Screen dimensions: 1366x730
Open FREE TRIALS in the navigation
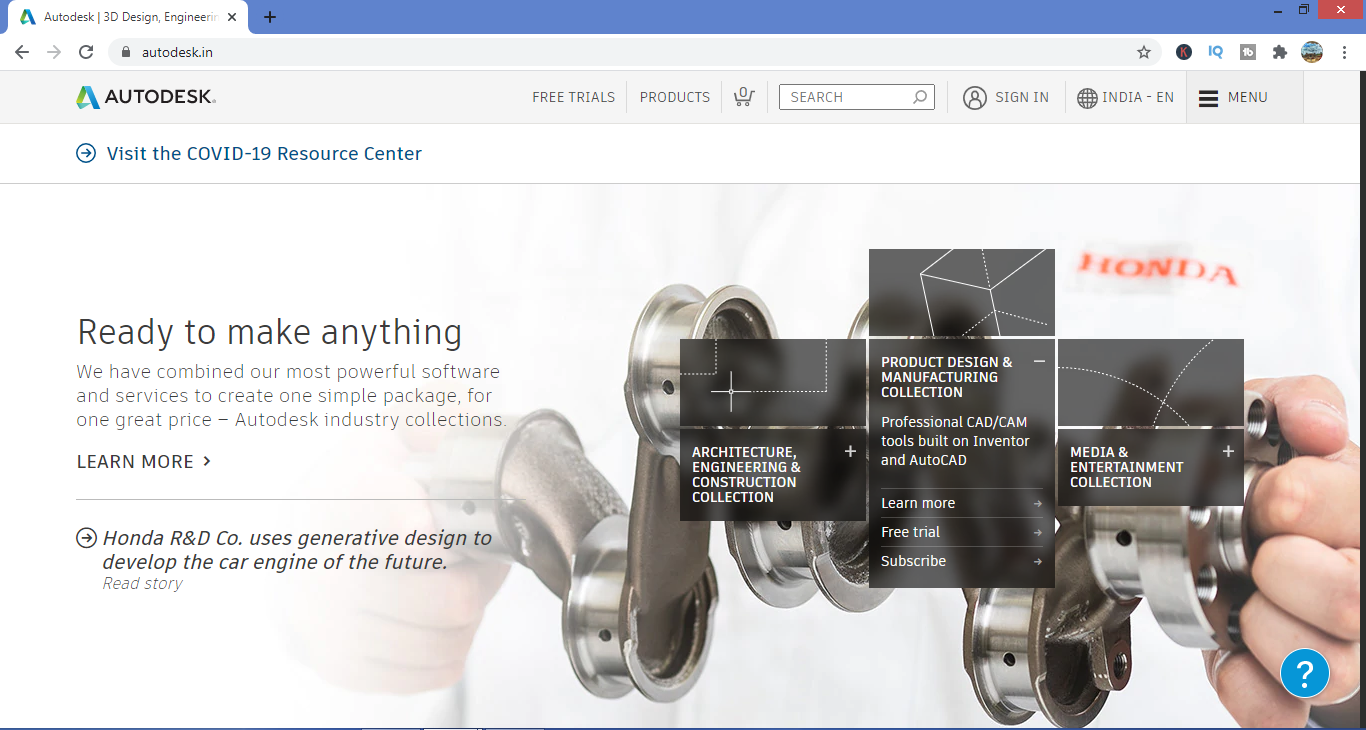coord(574,97)
